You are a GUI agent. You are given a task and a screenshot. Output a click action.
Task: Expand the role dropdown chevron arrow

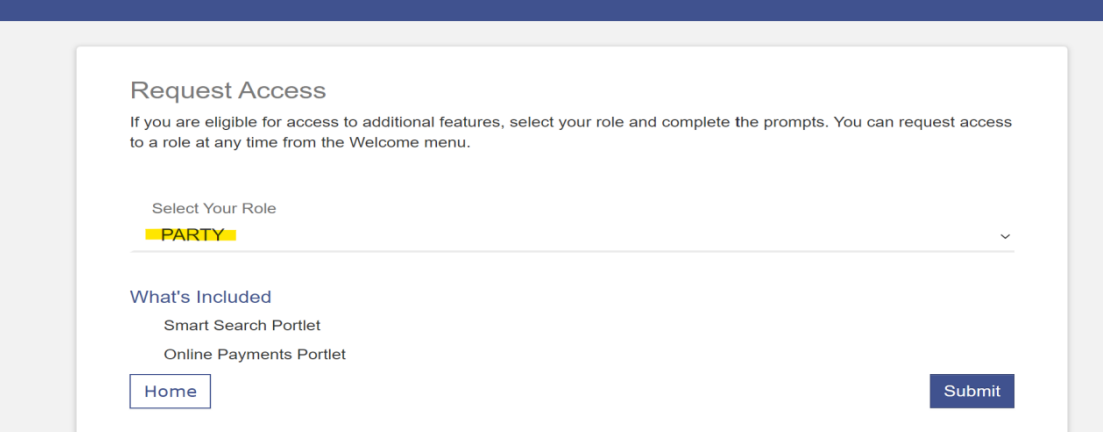(x=1005, y=237)
